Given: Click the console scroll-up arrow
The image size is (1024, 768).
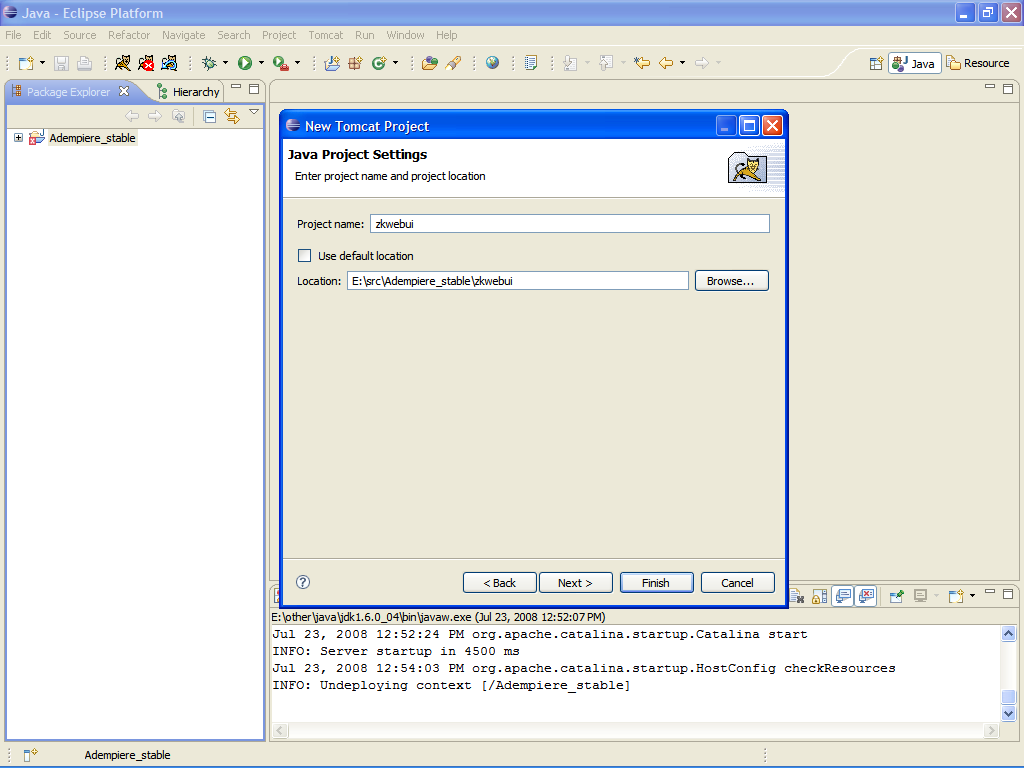Looking at the screenshot, I should [1008, 633].
